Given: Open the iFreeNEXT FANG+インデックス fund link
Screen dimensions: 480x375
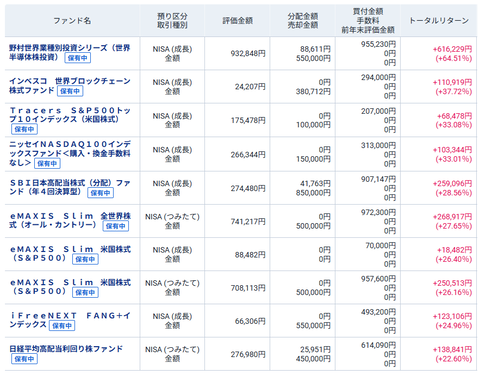Looking at the screenshot, I should coord(70,320).
